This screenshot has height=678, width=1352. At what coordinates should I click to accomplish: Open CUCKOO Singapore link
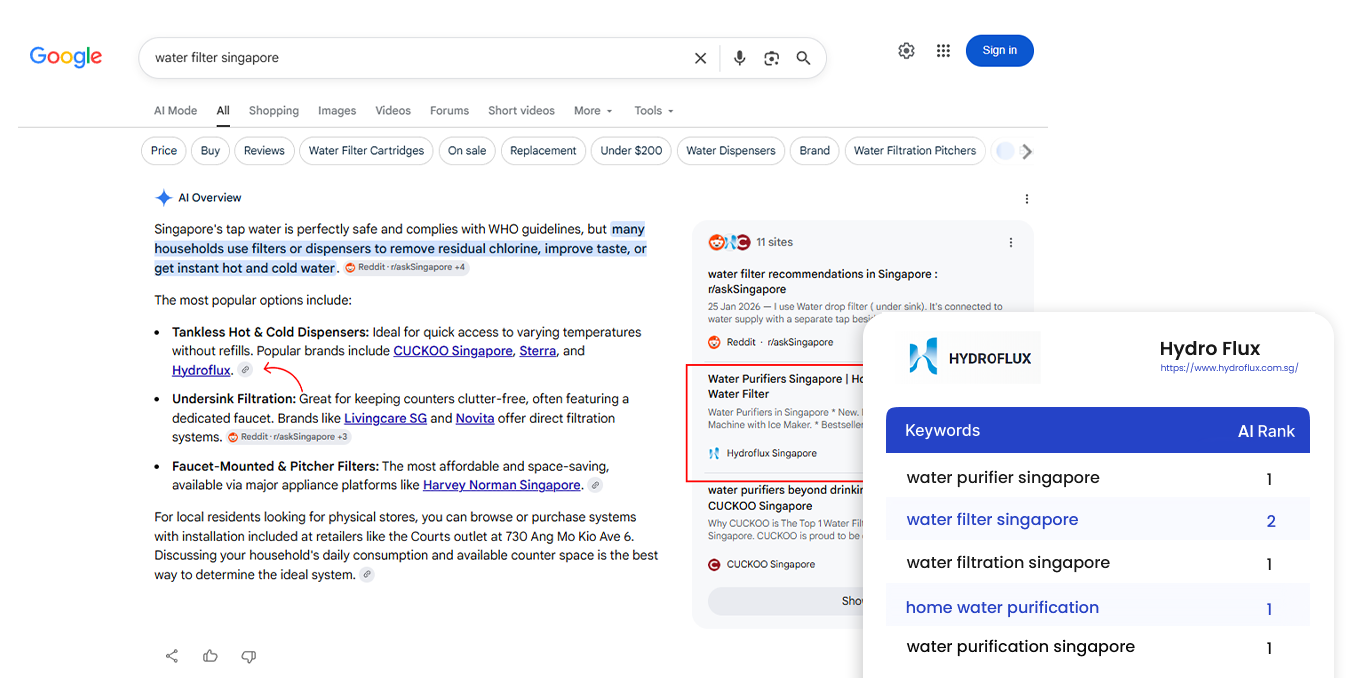[x=453, y=351]
